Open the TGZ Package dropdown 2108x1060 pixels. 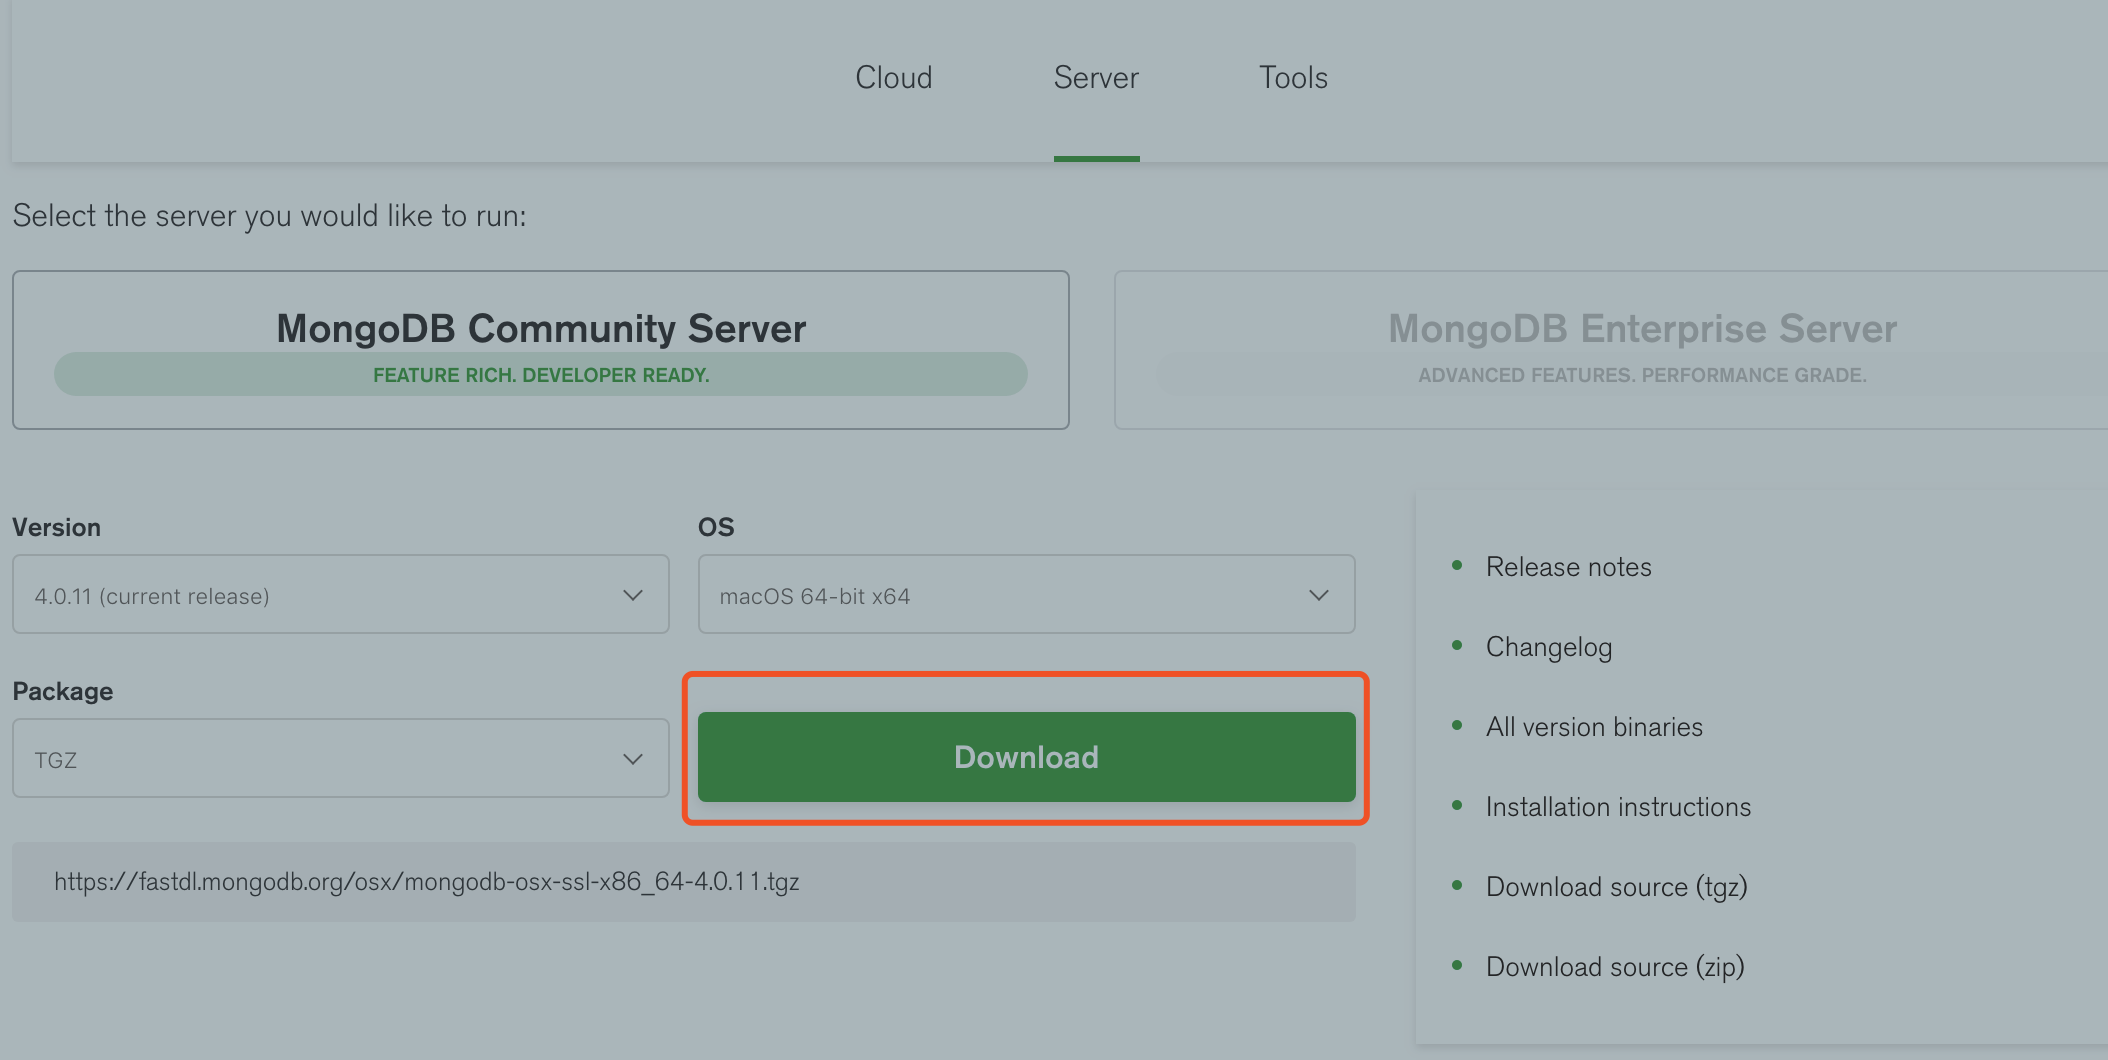(x=340, y=759)
